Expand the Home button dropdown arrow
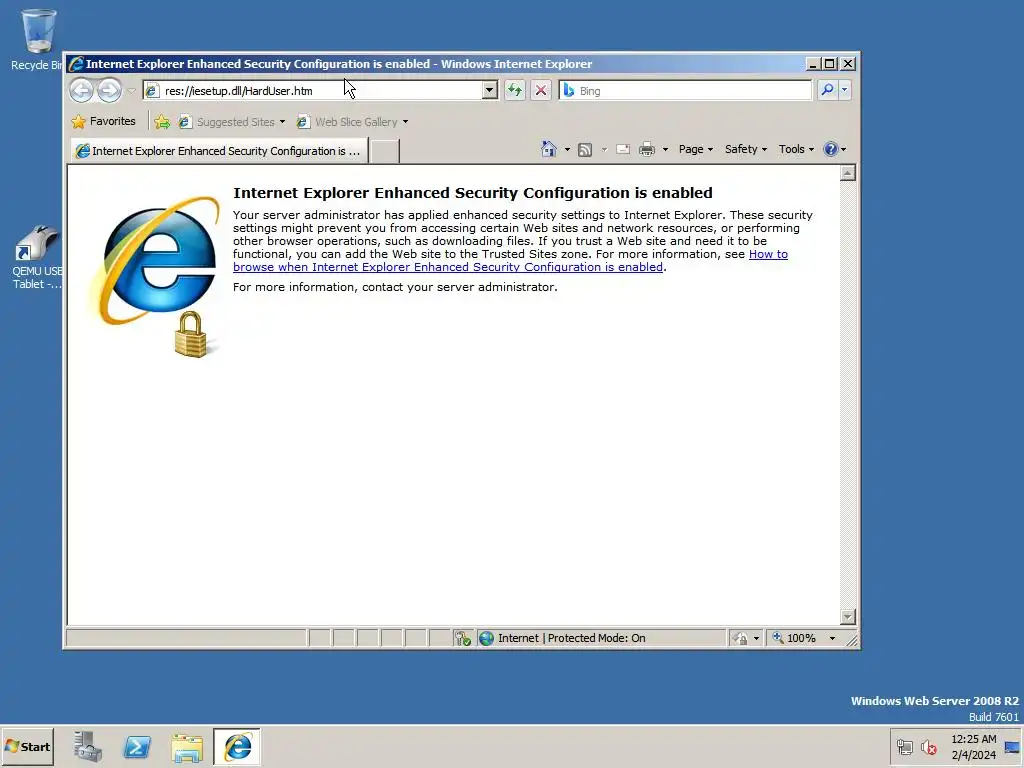The height and width of the screenshot is (768, 1024). 567,150
